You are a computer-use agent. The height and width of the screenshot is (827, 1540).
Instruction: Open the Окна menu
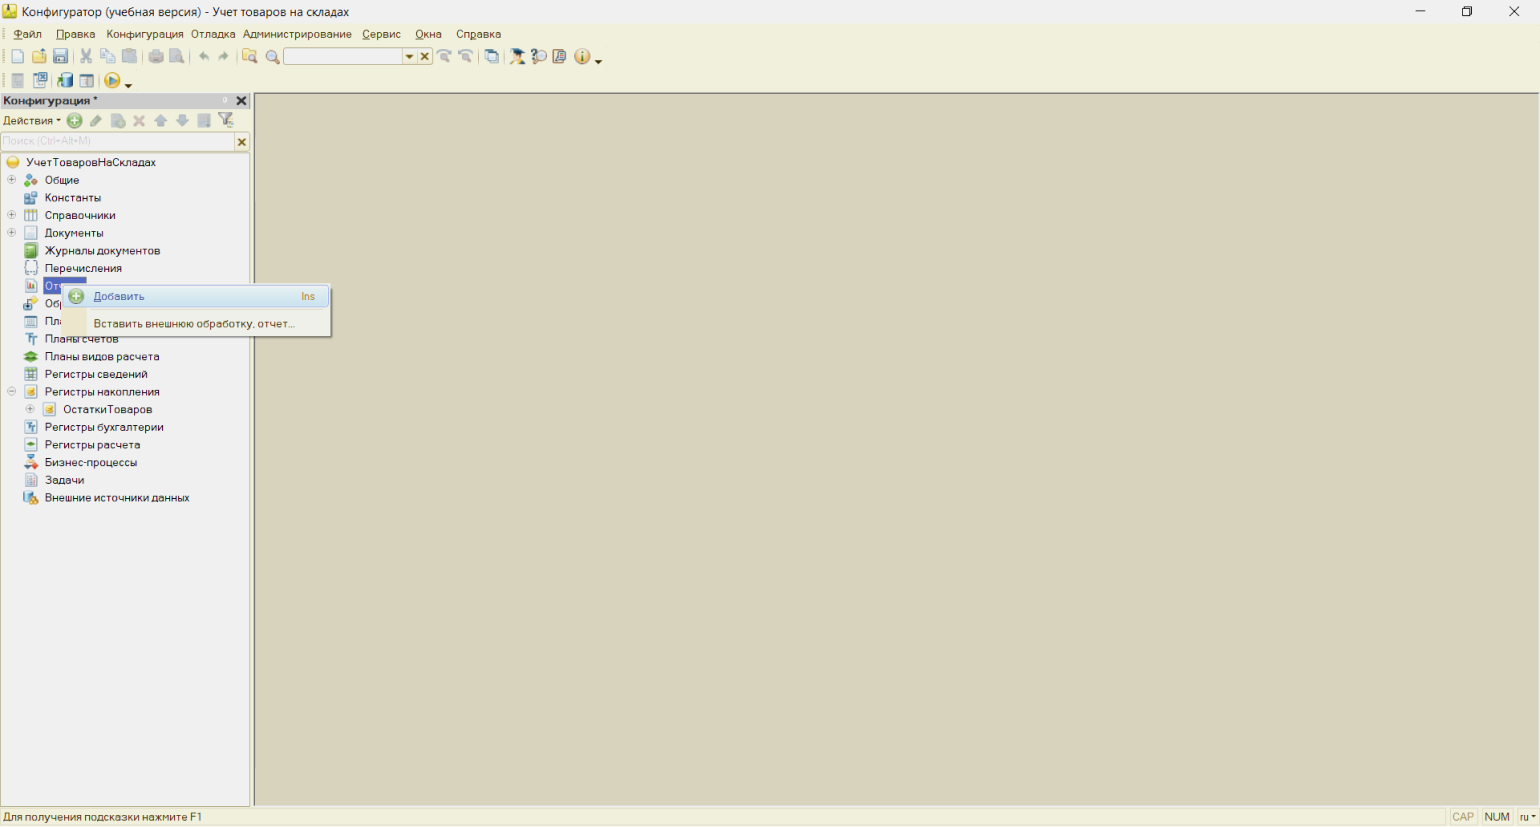point(429,34)
